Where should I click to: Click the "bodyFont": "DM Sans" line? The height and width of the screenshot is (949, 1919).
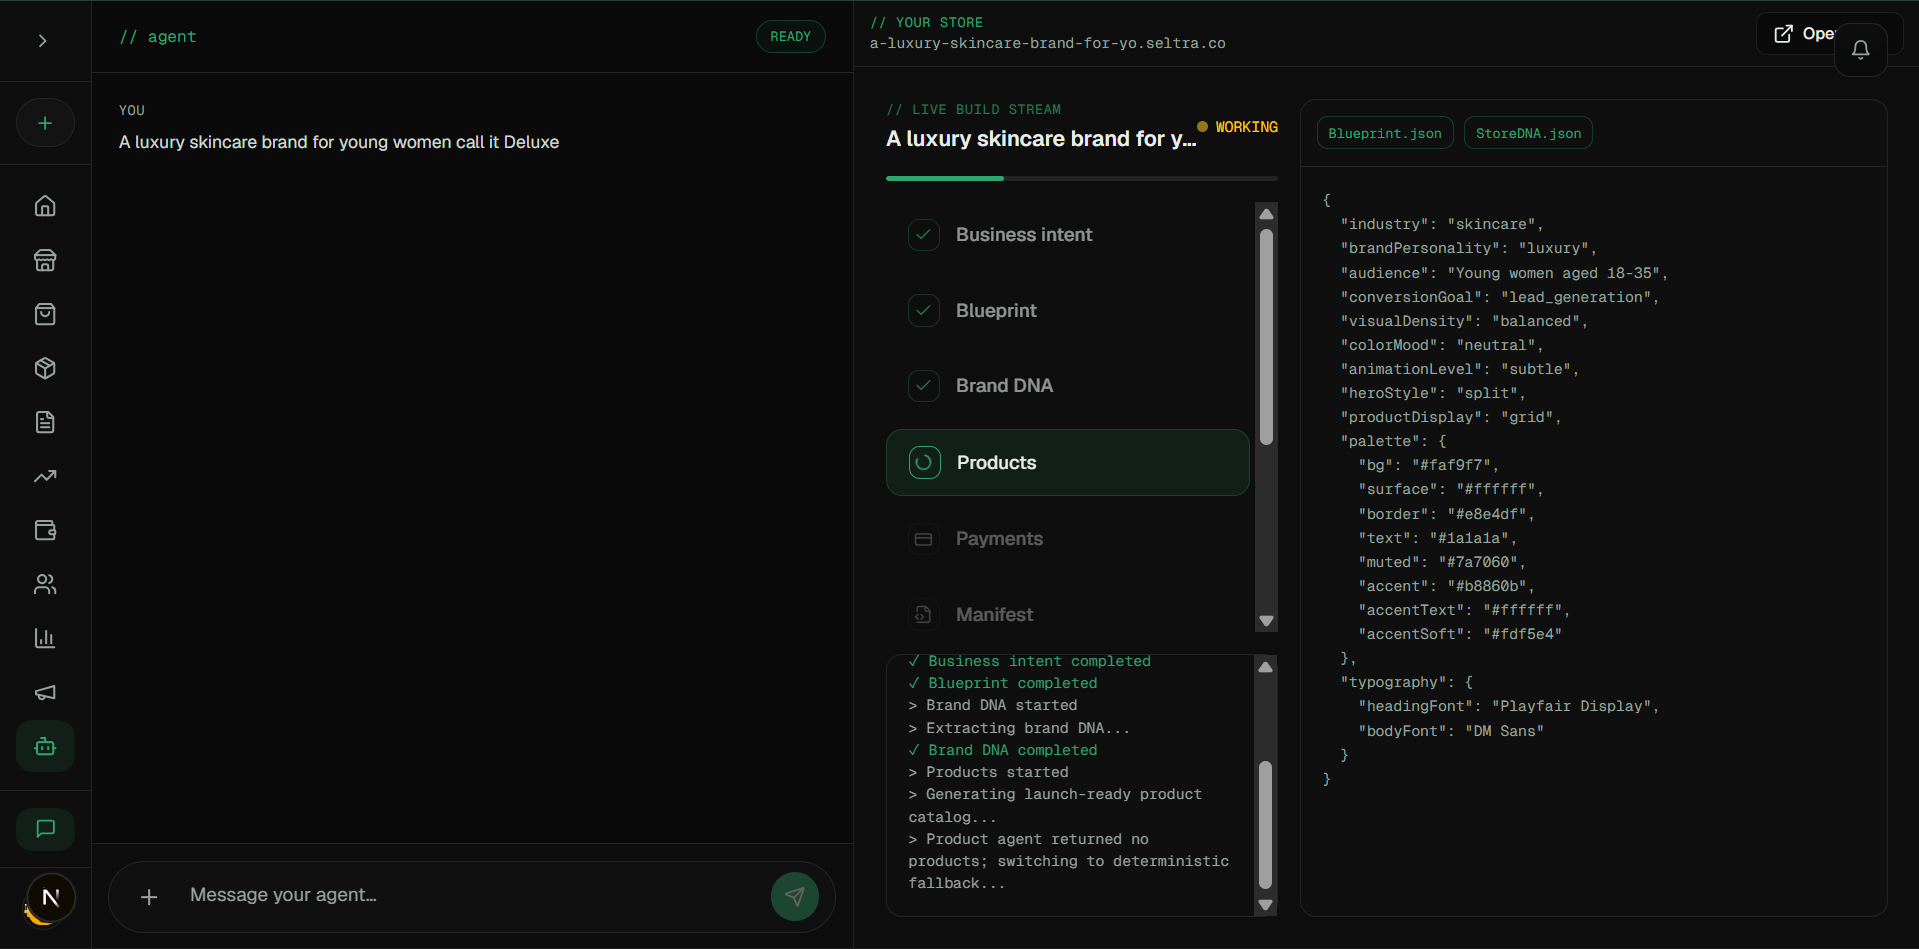click(1451, 731)
